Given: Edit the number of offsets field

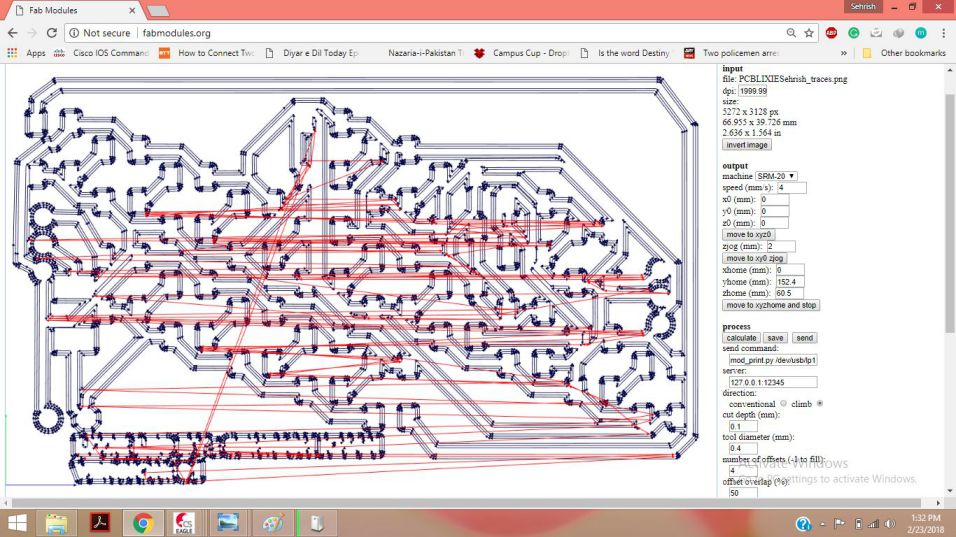Looking at the screenshot, I should coord(743,471).
